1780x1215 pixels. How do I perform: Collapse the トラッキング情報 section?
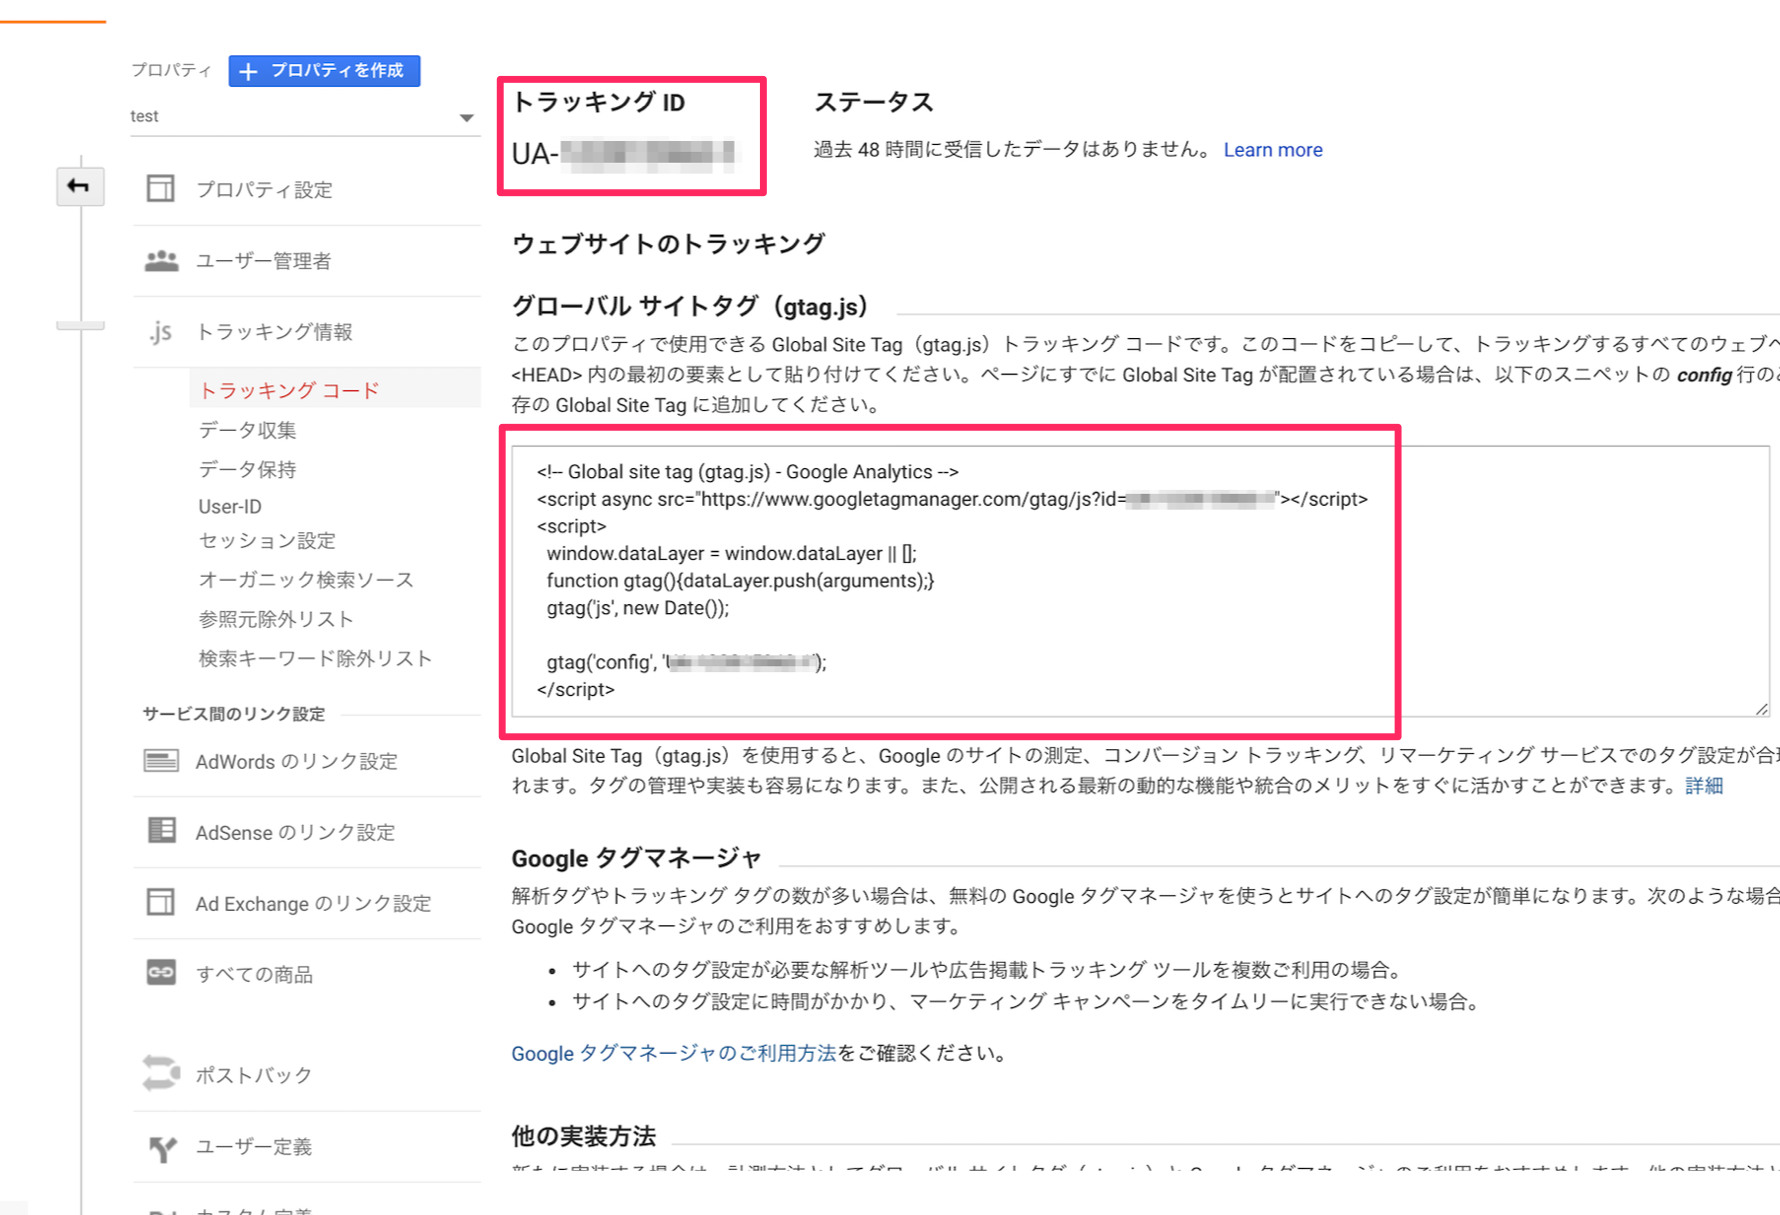pyautogui.click(x=274, y=332)
